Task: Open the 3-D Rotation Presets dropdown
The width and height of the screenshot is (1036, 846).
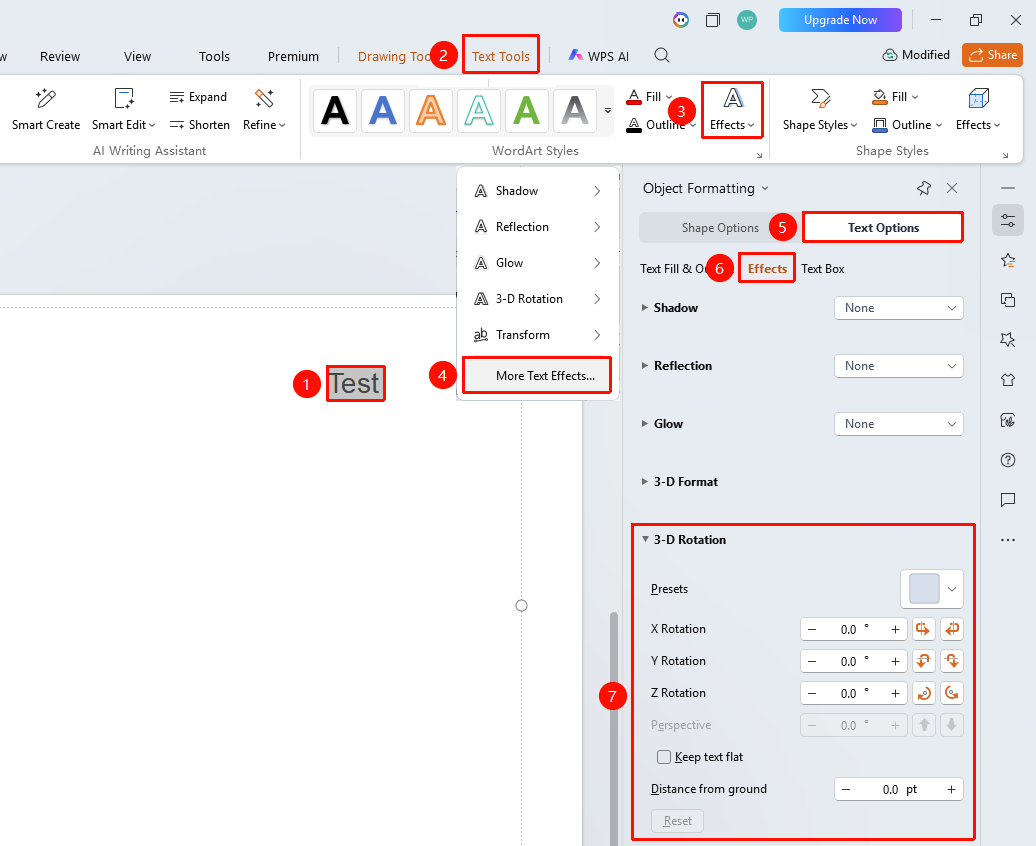Action: pyautogui.click(x=932, y=589)
